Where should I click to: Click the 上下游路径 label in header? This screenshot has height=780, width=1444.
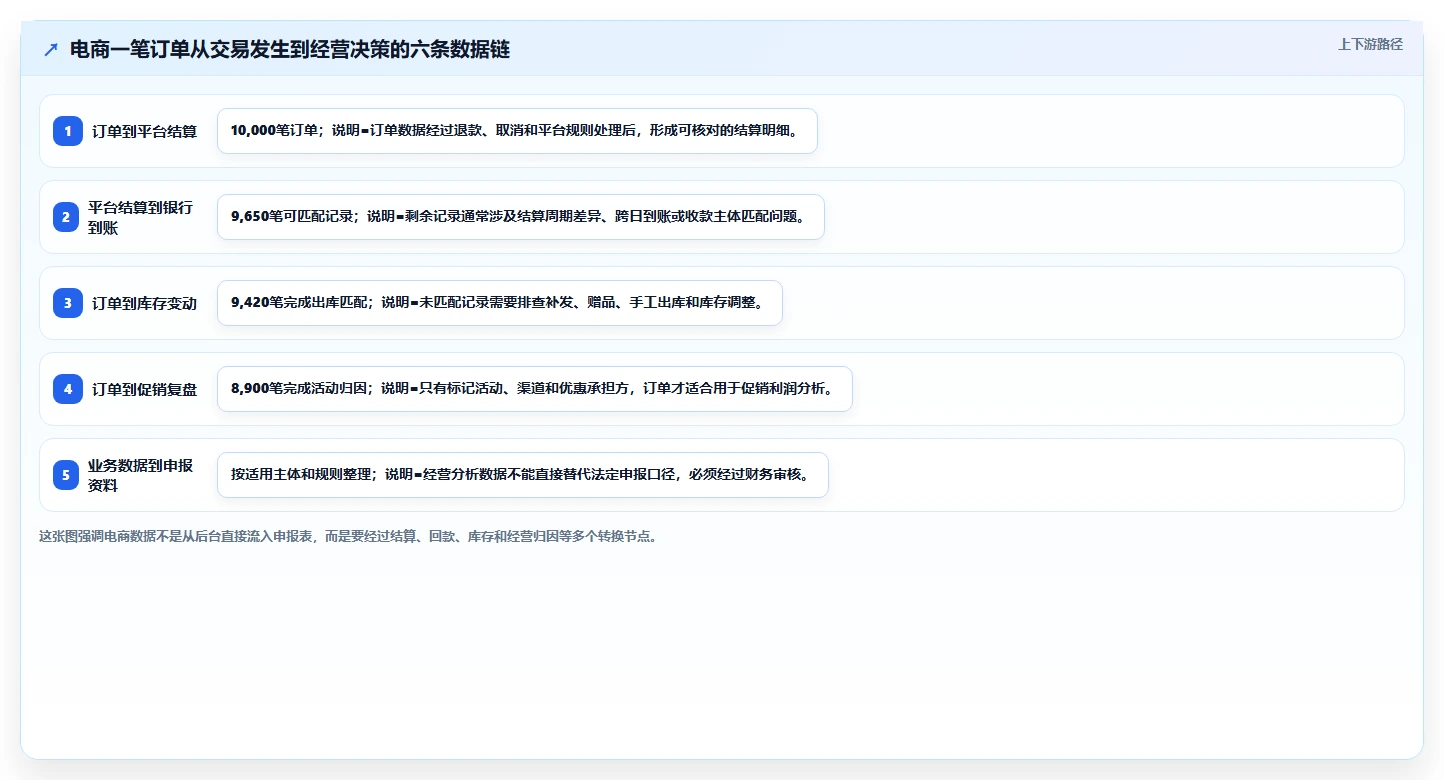point(1370,44)
